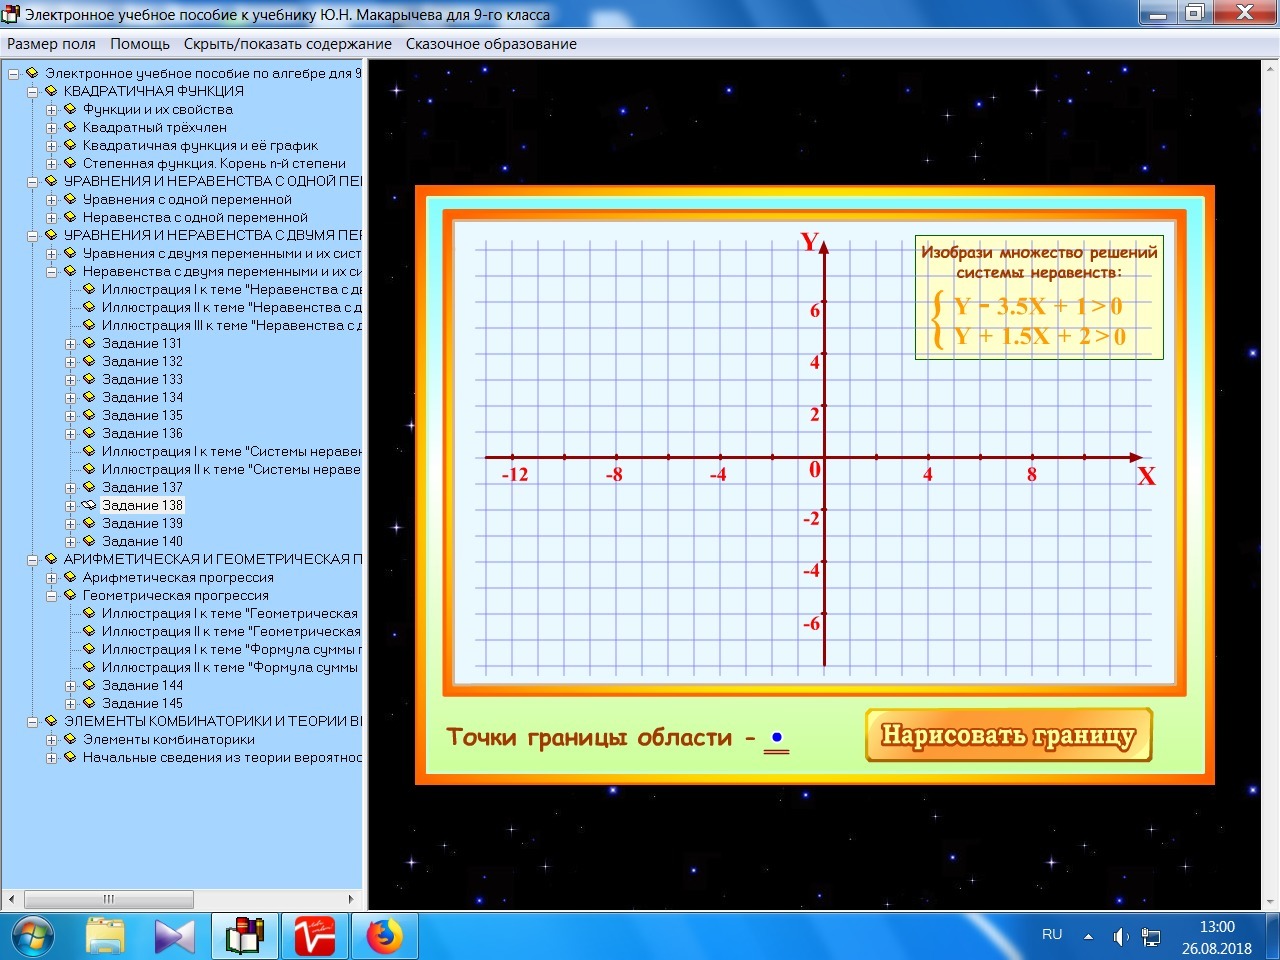Open the Помощь menu
Image resolution: width=1280 pixels, height=960 pixels.
tap(140, 44)
